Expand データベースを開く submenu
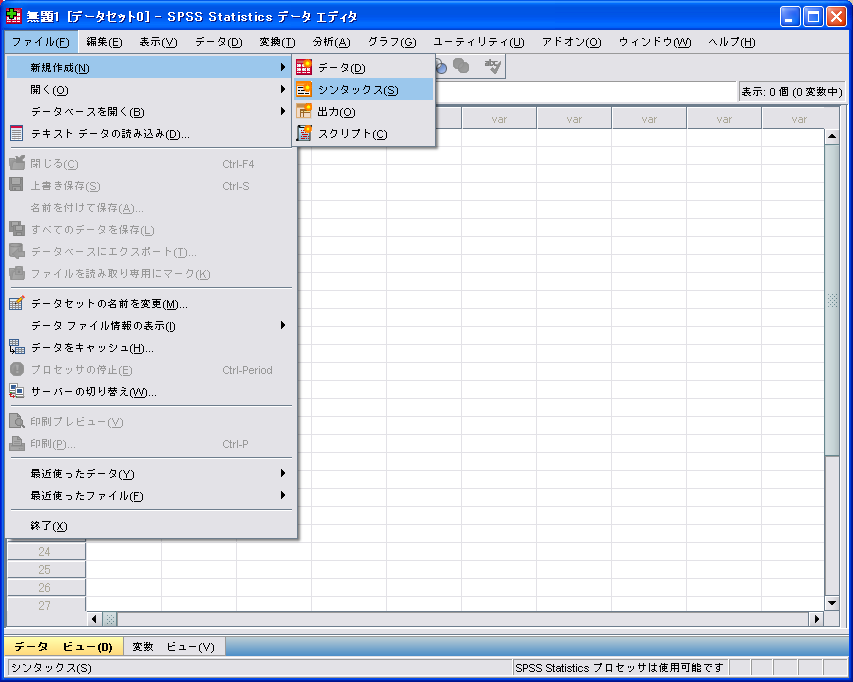The width and height of the screenshot is (853, 682). click(87, 112)
